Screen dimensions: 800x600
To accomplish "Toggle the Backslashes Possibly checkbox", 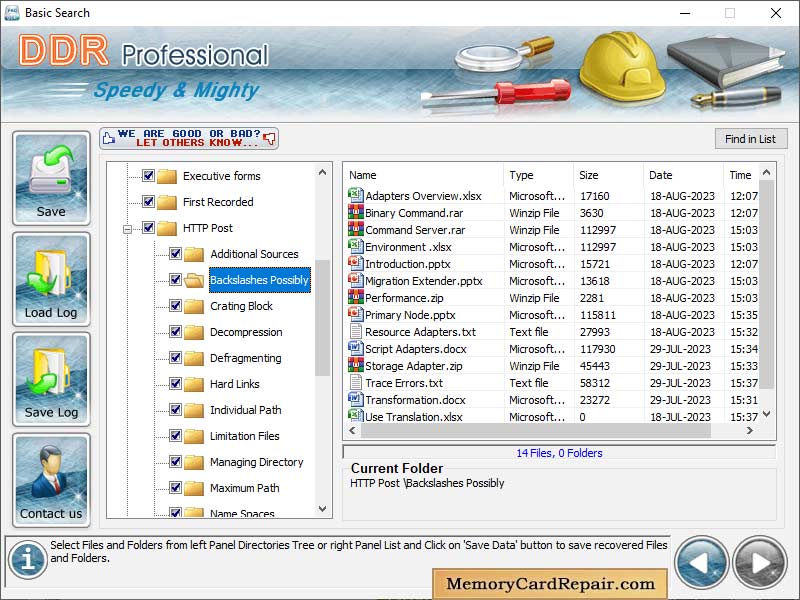I will point(175,280).
